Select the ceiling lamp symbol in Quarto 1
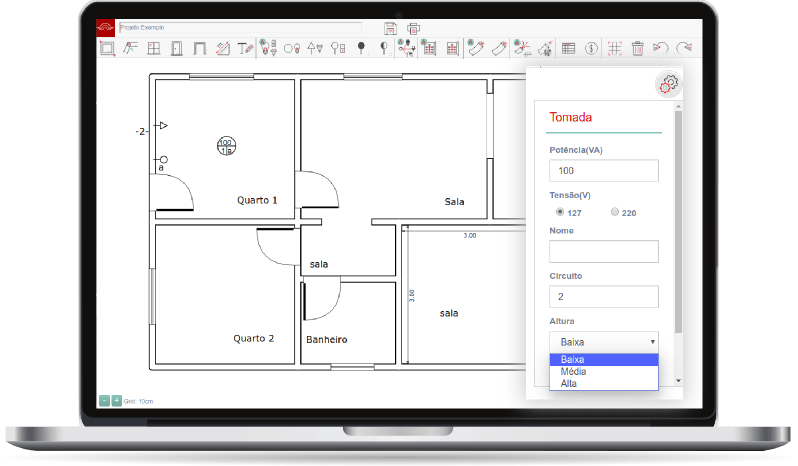The height and width of the screenshot is (466, 798). click(x=226, y=146)
